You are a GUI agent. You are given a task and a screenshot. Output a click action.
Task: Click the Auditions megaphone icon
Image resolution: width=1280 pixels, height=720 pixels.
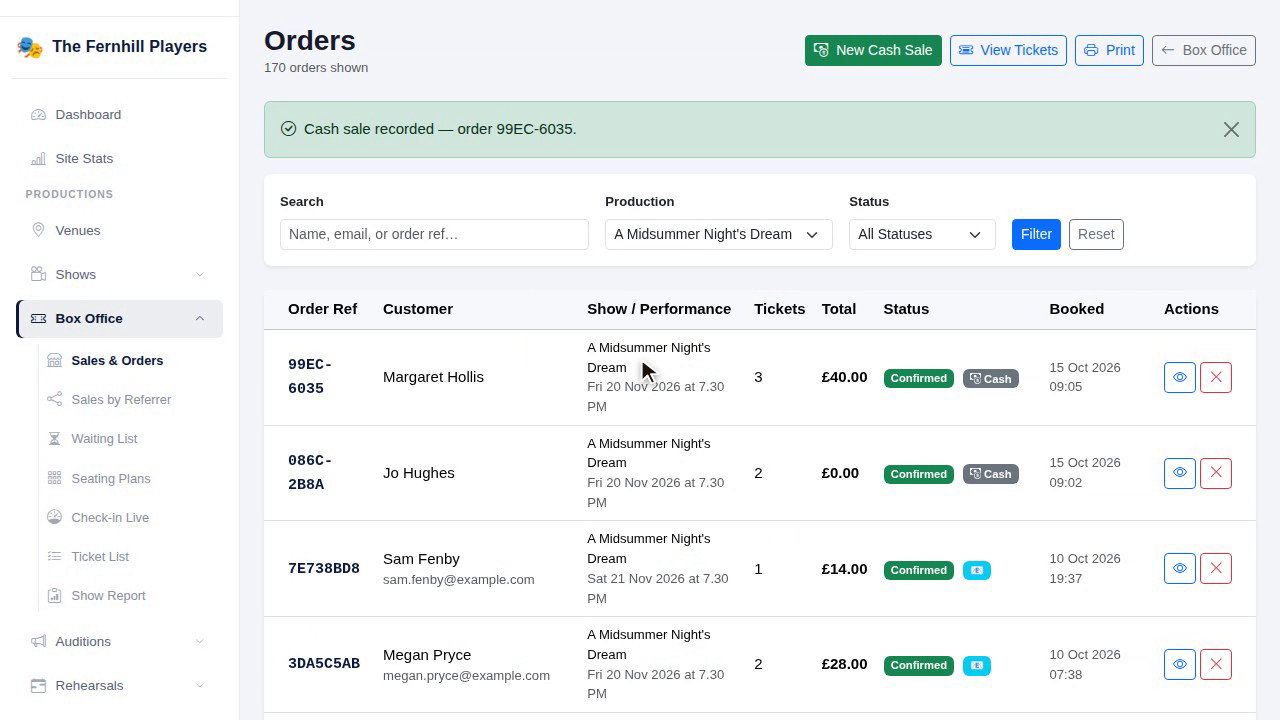[38, 642]
